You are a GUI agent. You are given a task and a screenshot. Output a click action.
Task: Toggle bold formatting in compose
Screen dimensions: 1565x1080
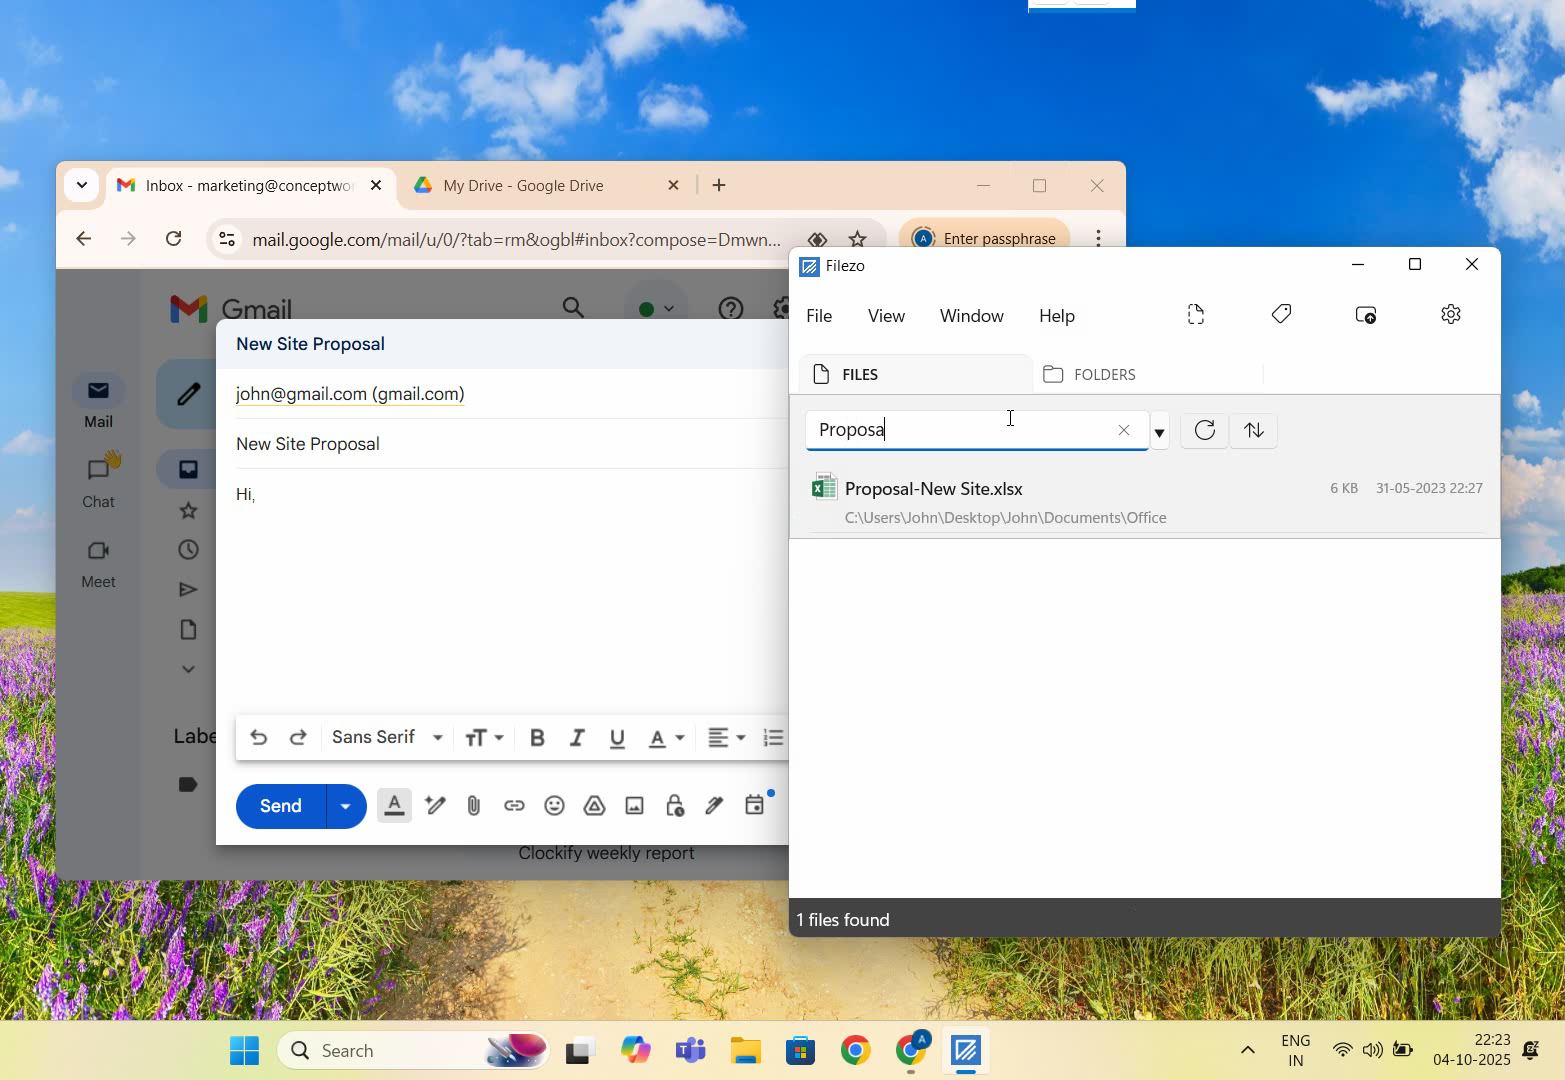(537, 738)
